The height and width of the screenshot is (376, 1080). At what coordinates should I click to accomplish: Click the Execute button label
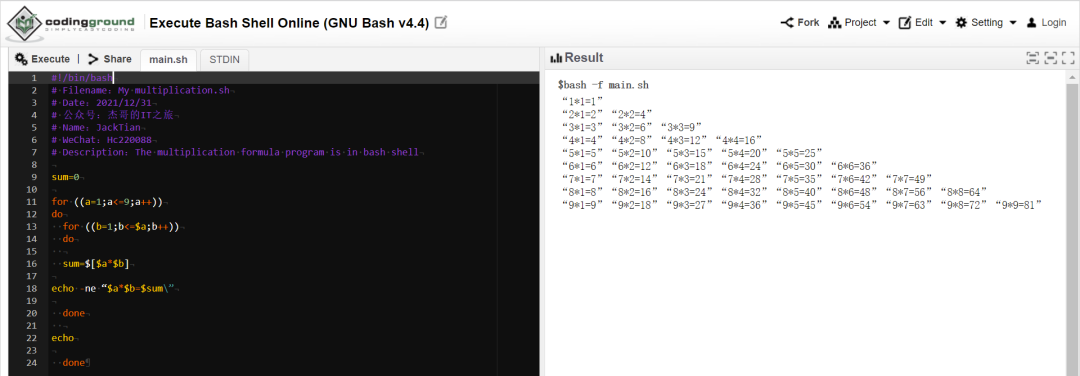pyautogui.click(x=50, y=59)
